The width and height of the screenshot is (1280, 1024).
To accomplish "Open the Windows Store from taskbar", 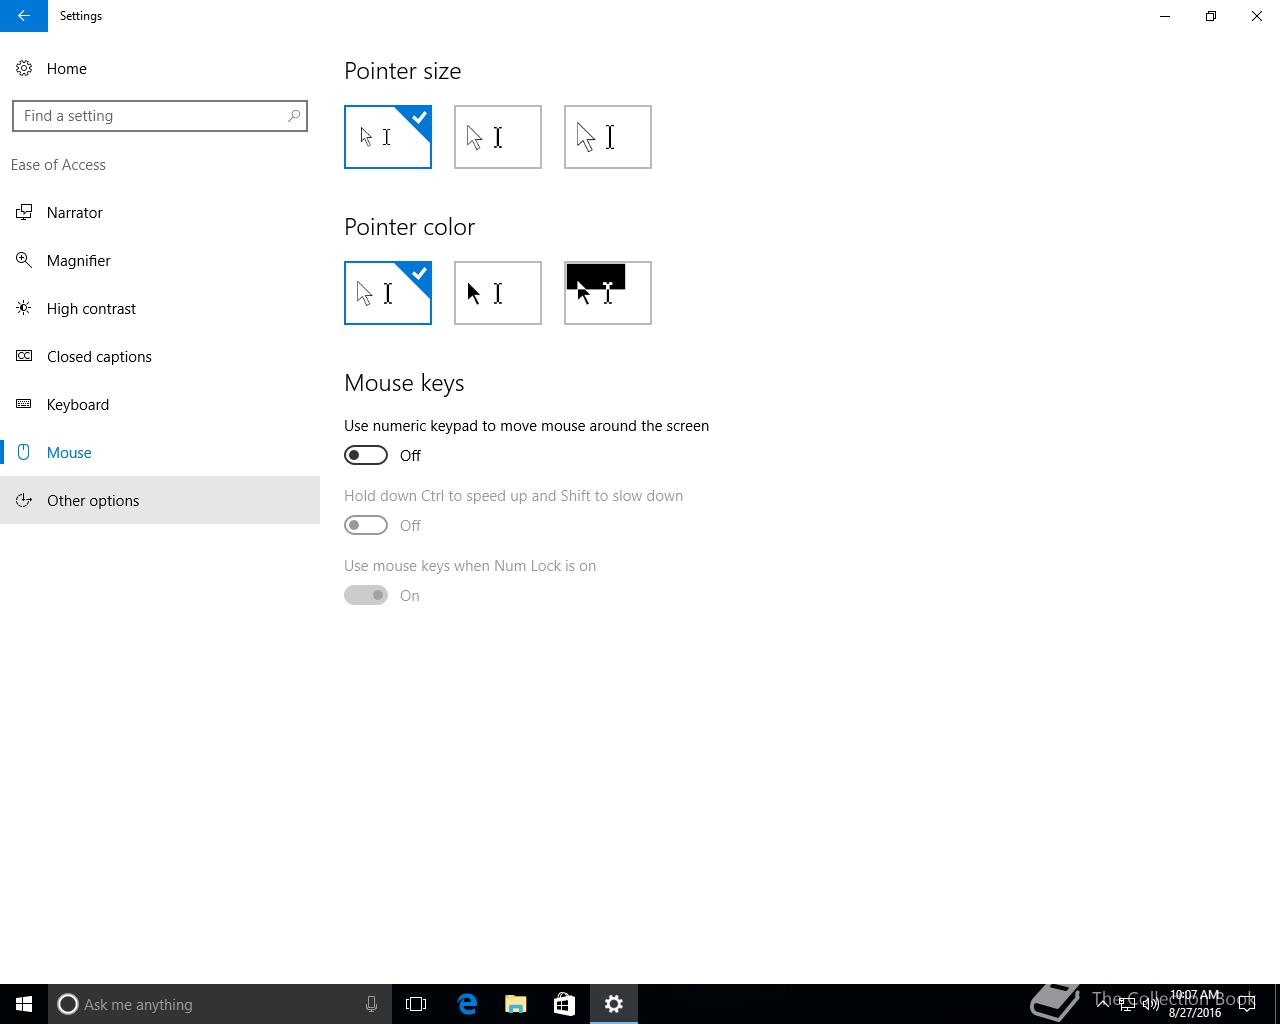I will 564,1004.
